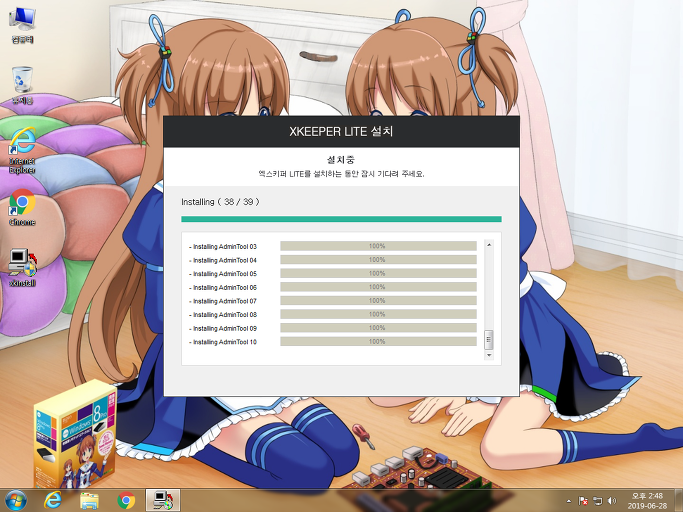Click the AdminTool 03 progress bar

click(378, 246)
